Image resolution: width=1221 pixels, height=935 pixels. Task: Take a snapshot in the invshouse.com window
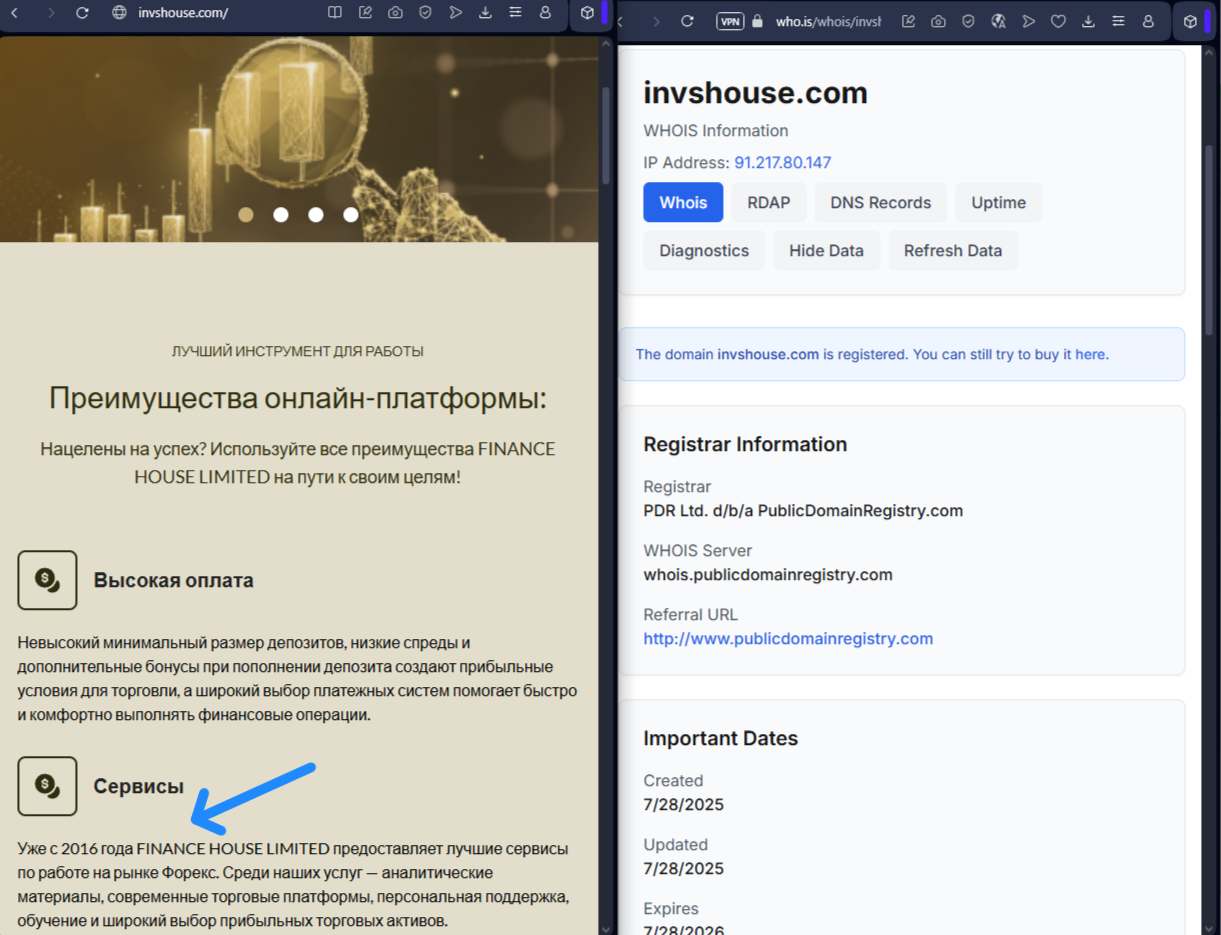coord(395,13)
